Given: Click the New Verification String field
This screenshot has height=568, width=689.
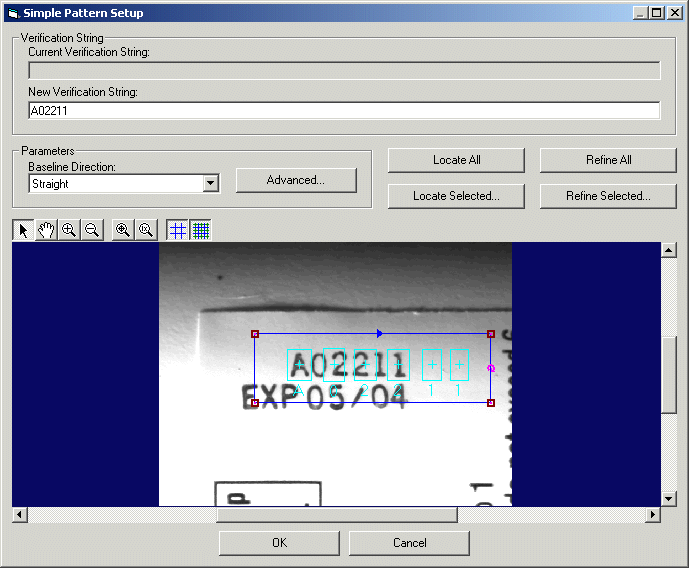Looking at the screenshot, I should (344, 111).
